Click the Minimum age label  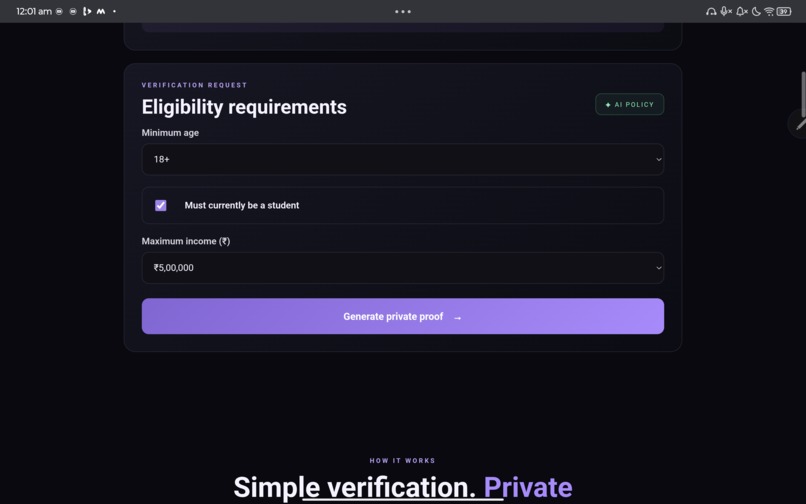click(x=170, y=133)
